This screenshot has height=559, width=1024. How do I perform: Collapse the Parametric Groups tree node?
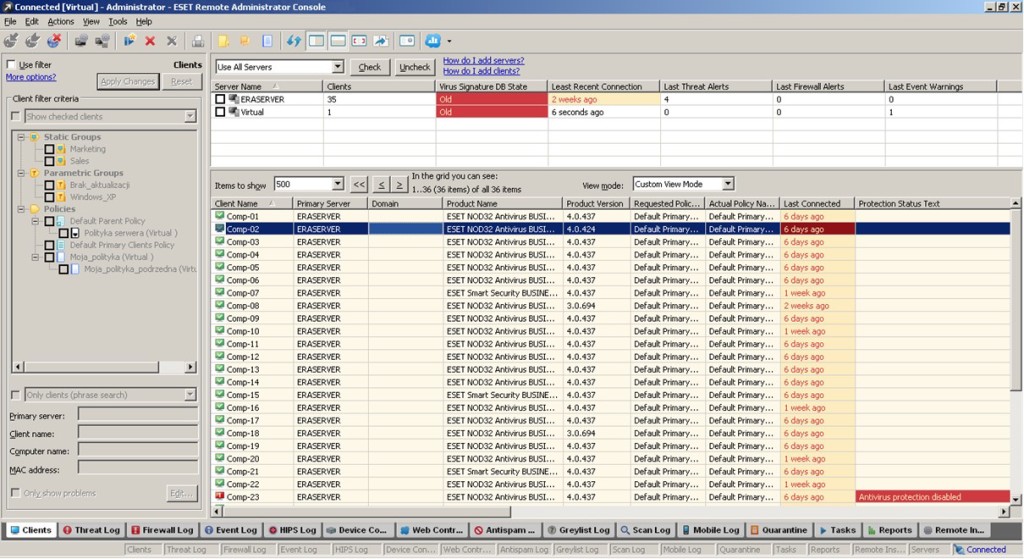coord(21,173)
